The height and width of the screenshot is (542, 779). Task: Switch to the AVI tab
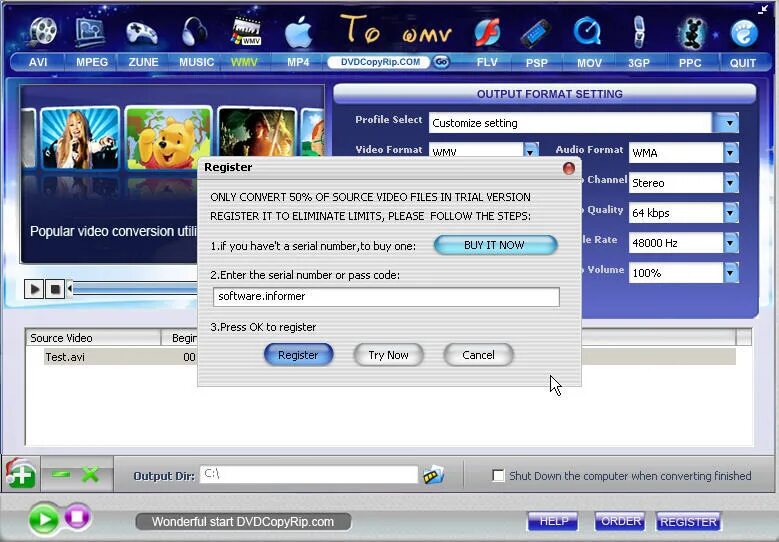38,63
